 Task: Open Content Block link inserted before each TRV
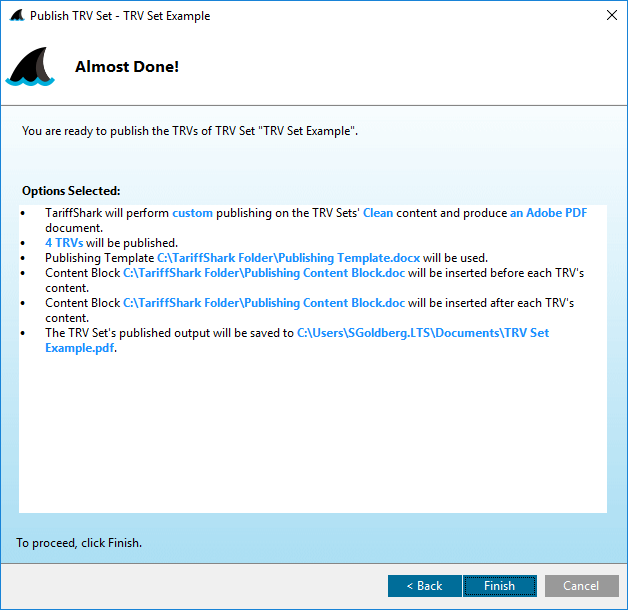click(x=264, y=273)
